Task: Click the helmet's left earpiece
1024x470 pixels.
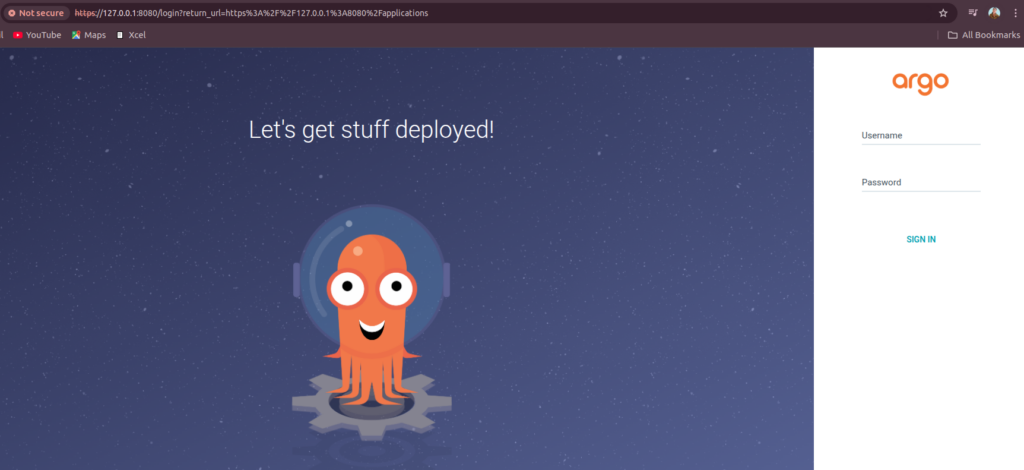Action: [x=297, y=279]
